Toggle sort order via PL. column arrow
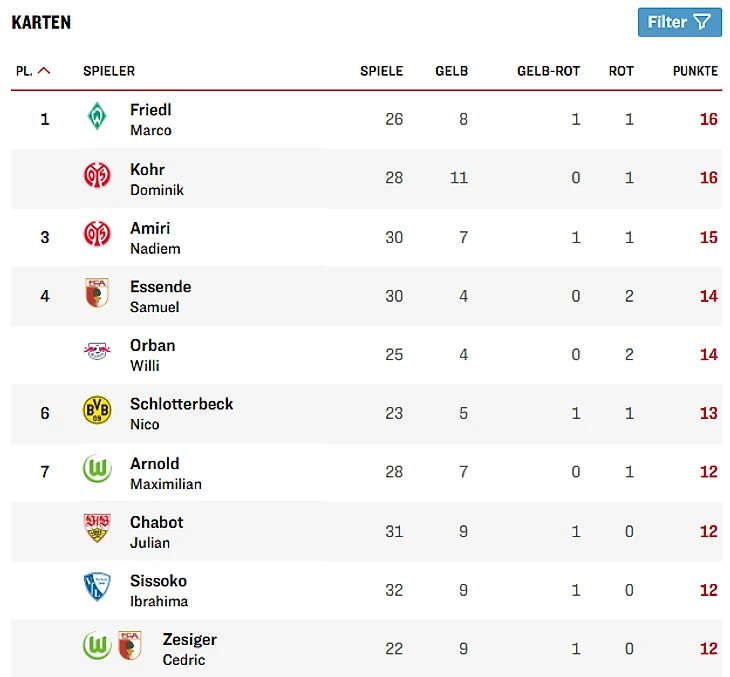 tap(44, 71)
